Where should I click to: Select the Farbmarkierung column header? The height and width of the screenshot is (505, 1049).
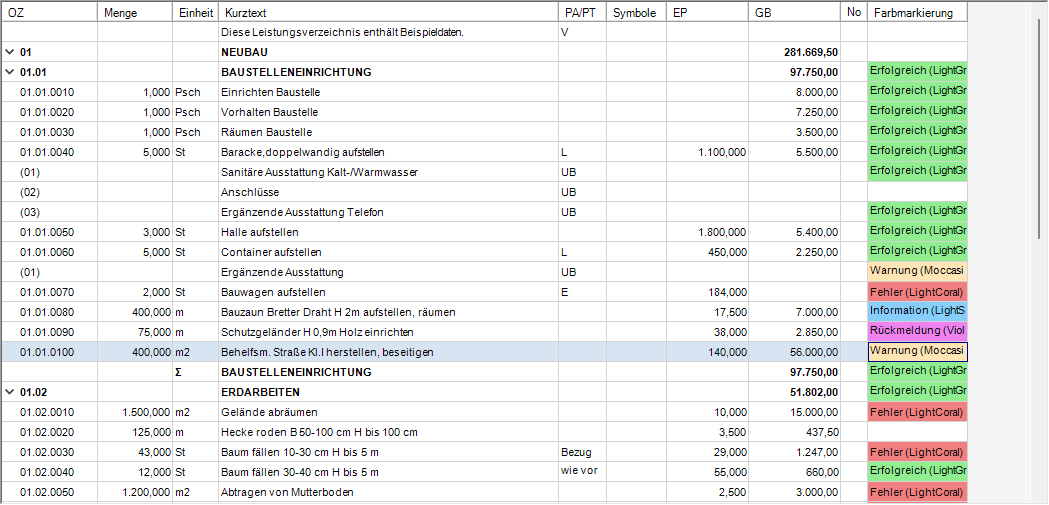point(917,13)
